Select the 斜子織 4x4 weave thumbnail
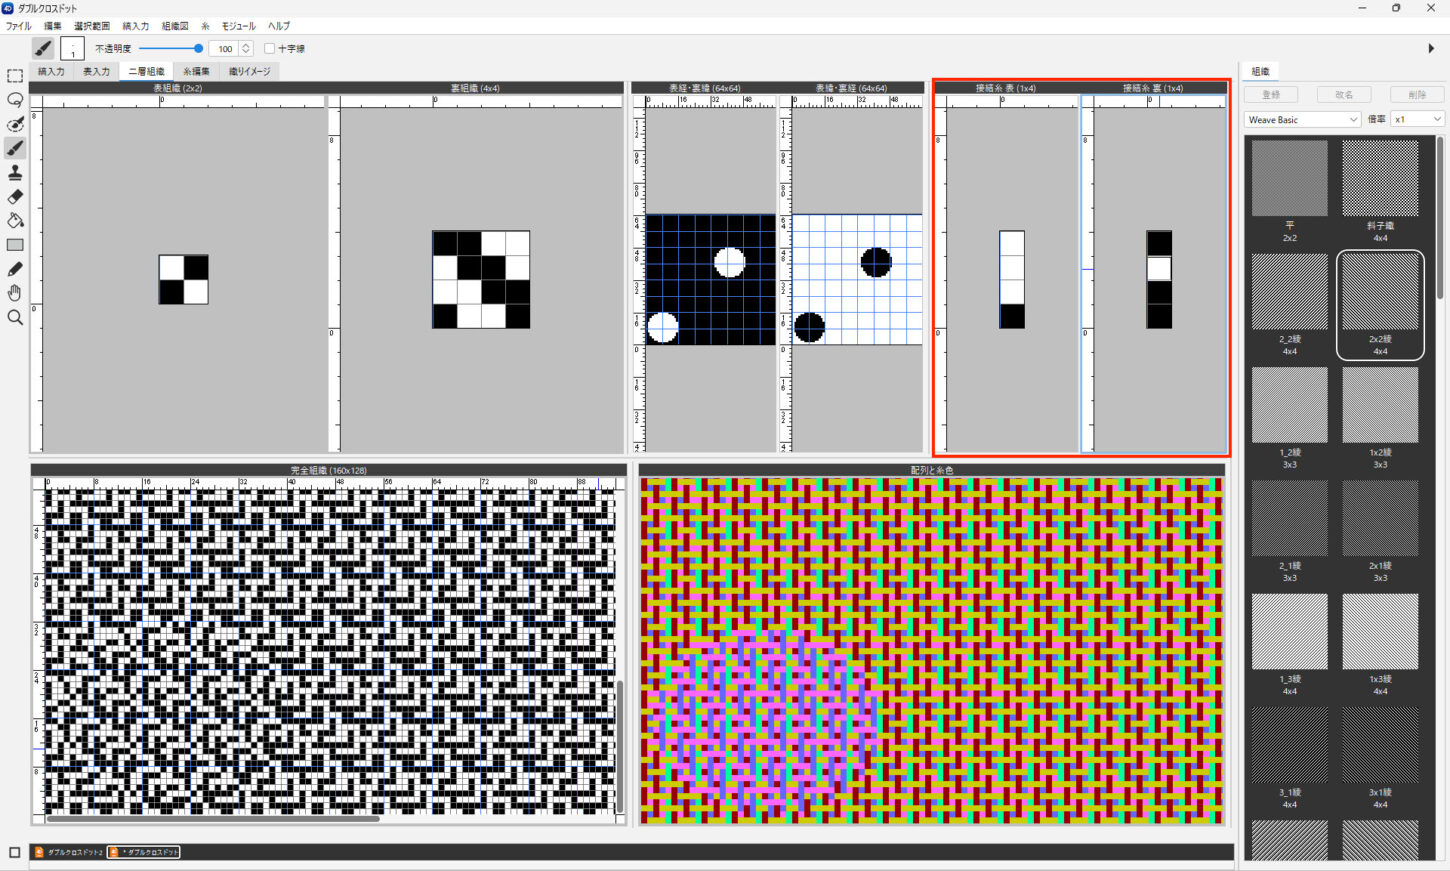Viewport: 1450px width, 871px height. coord(1380,180)
